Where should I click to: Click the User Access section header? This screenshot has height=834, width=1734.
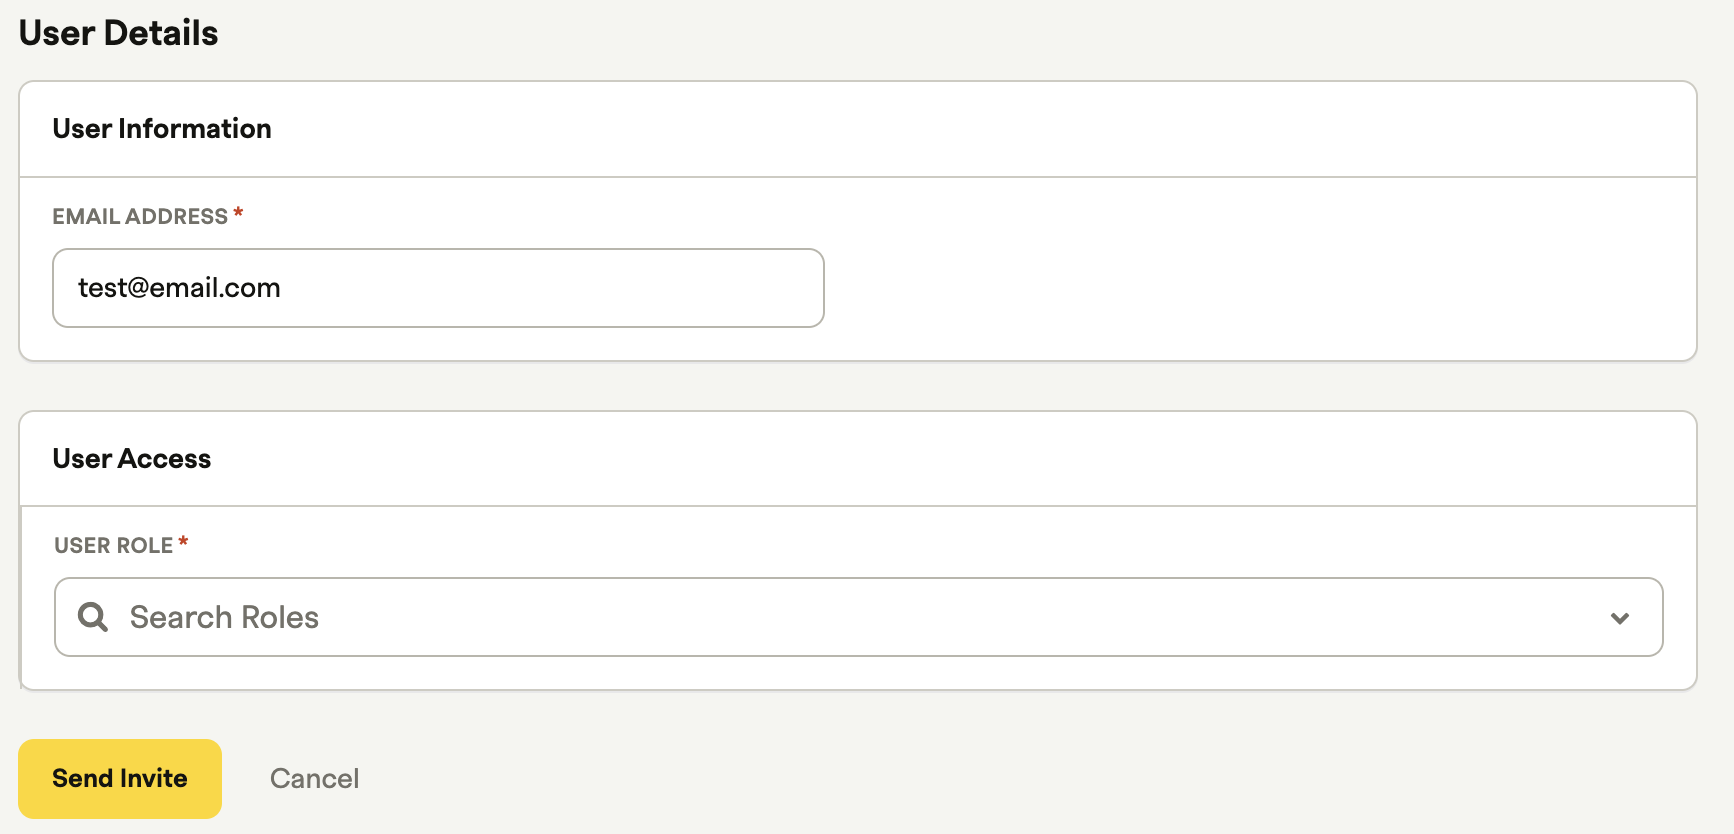tap(132, 459)
